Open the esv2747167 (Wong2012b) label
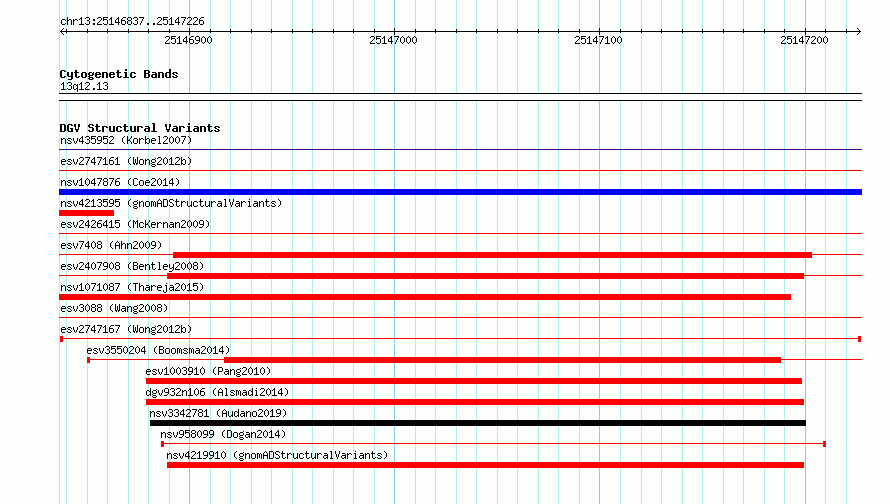Screen dimensions: 890x504 (x=126, y=329)
